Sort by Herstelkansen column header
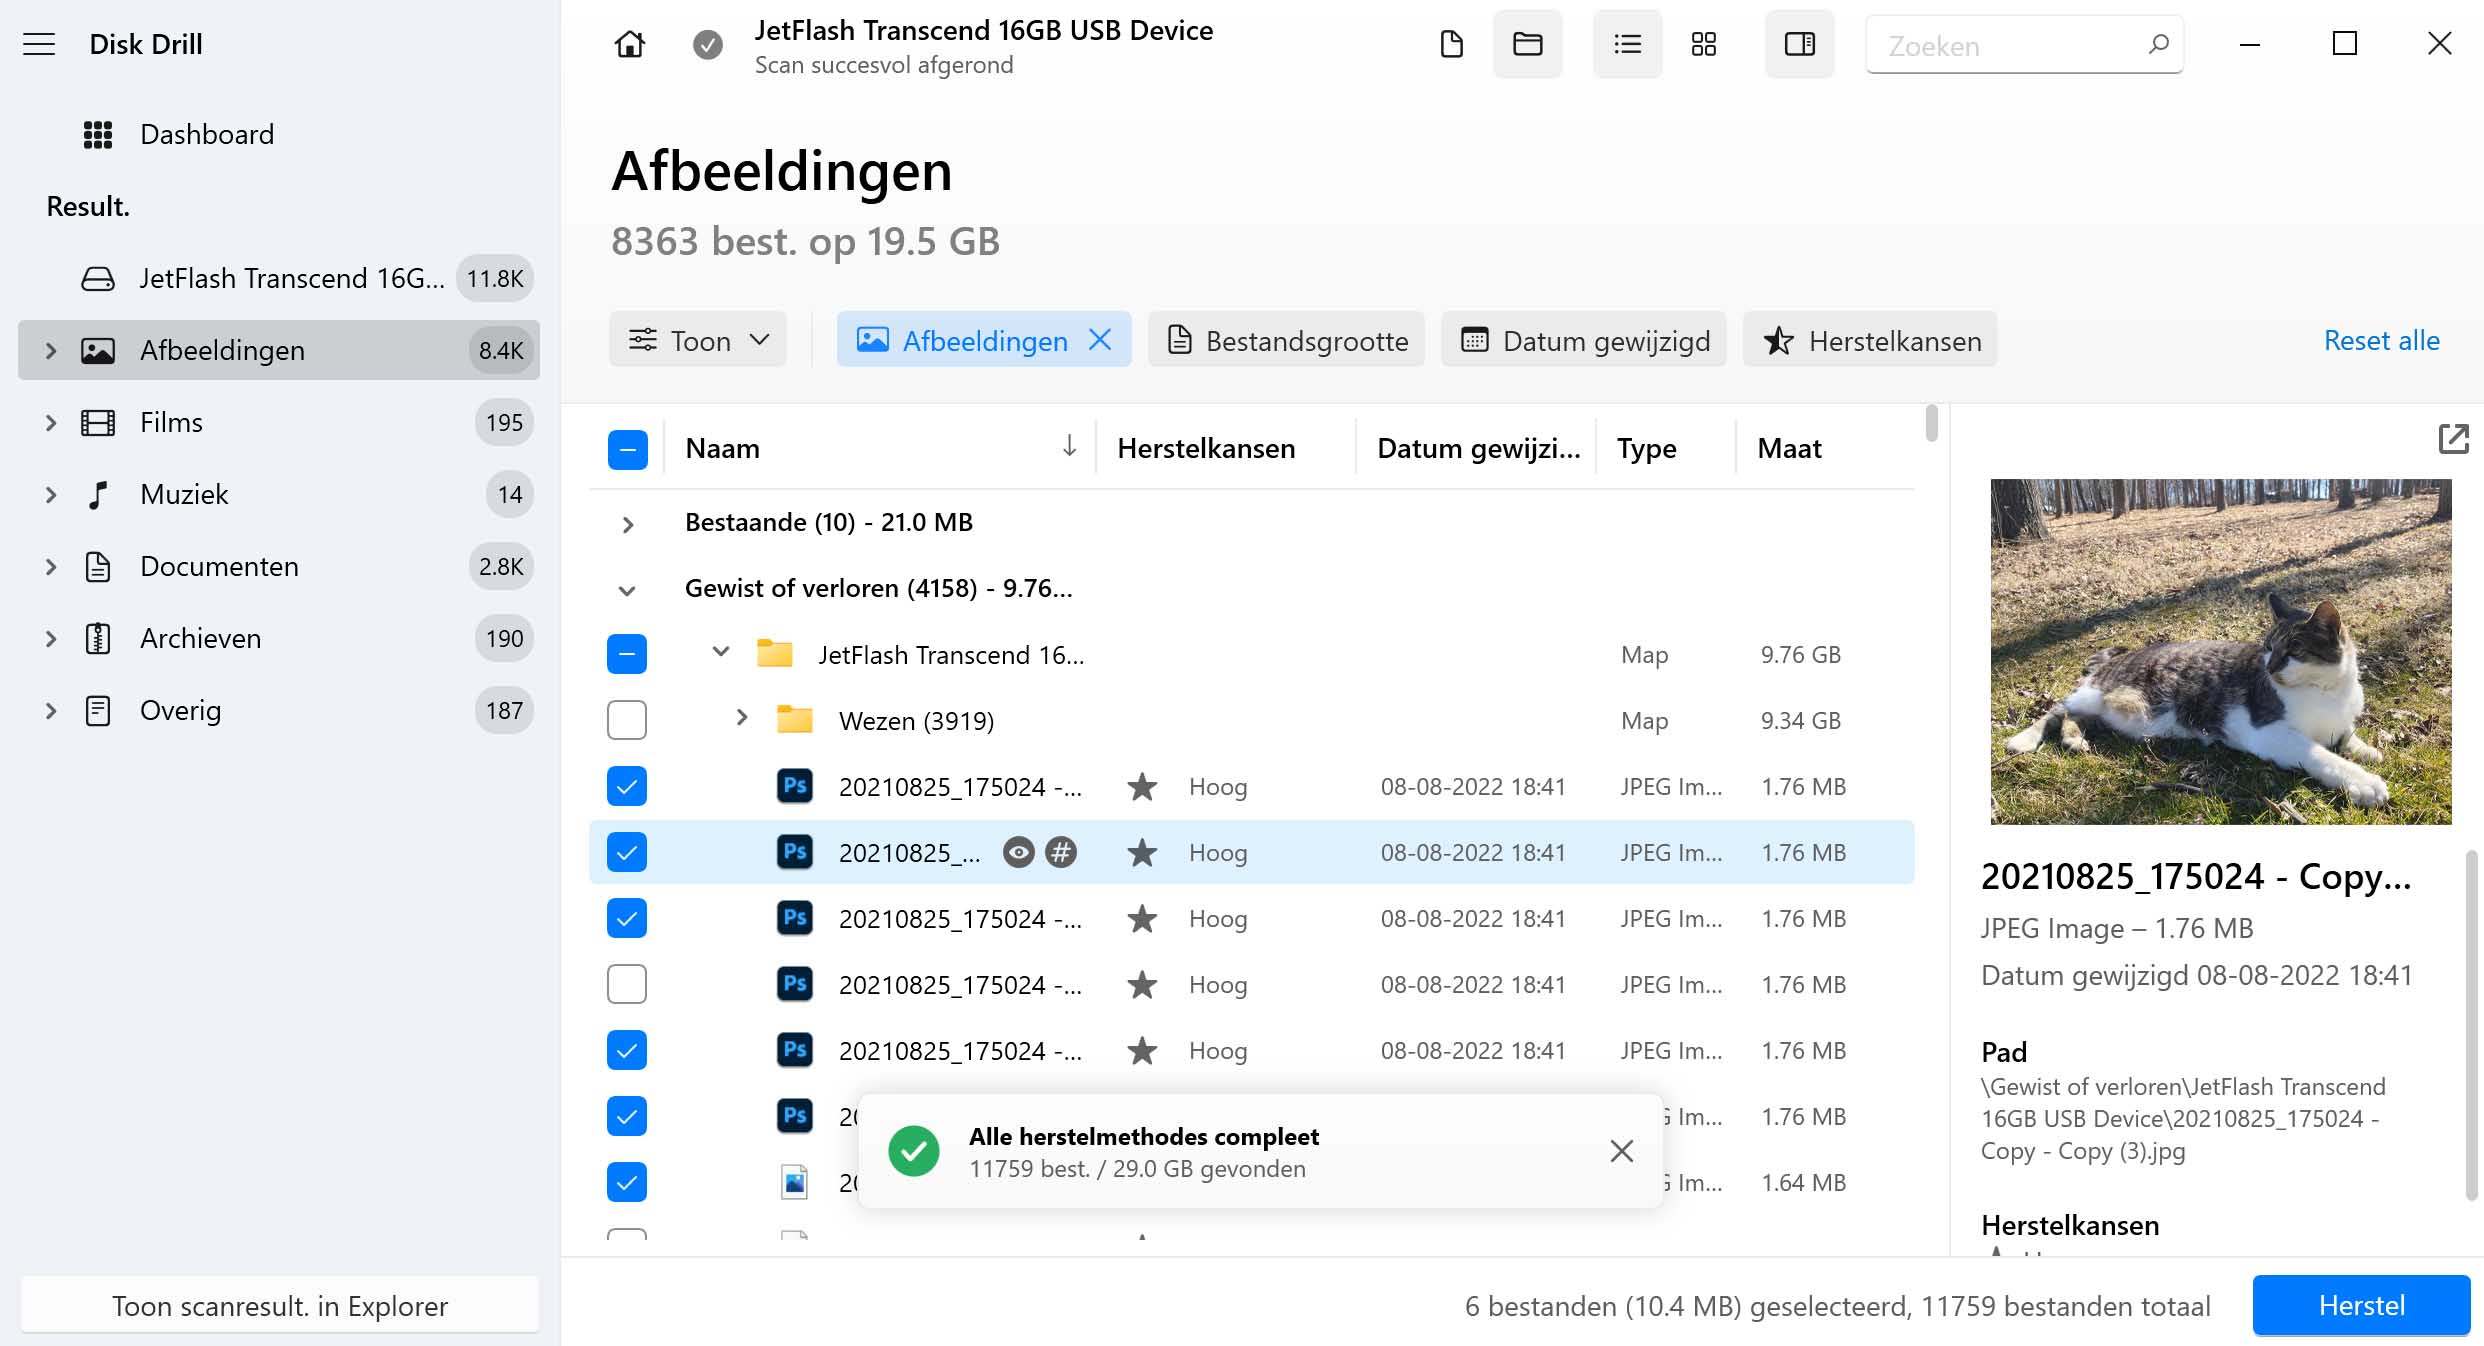The width and height of the screenshot is (2484, 1346). 1205,448
